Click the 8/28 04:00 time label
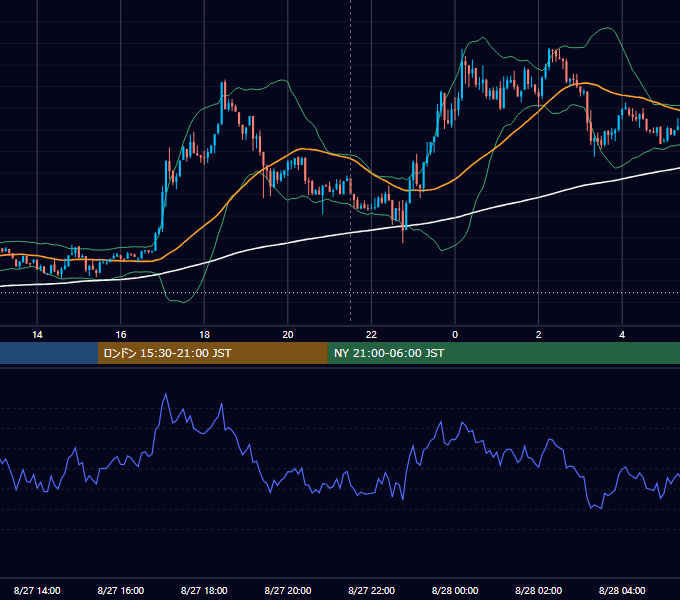 (622, 590)
